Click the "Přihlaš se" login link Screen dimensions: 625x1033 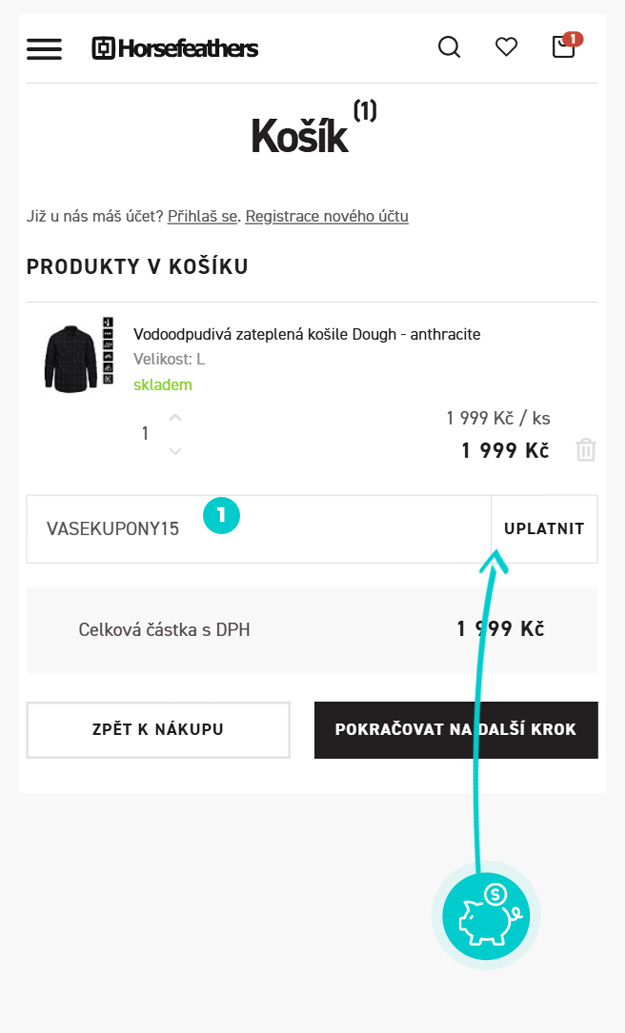(202, 216)
